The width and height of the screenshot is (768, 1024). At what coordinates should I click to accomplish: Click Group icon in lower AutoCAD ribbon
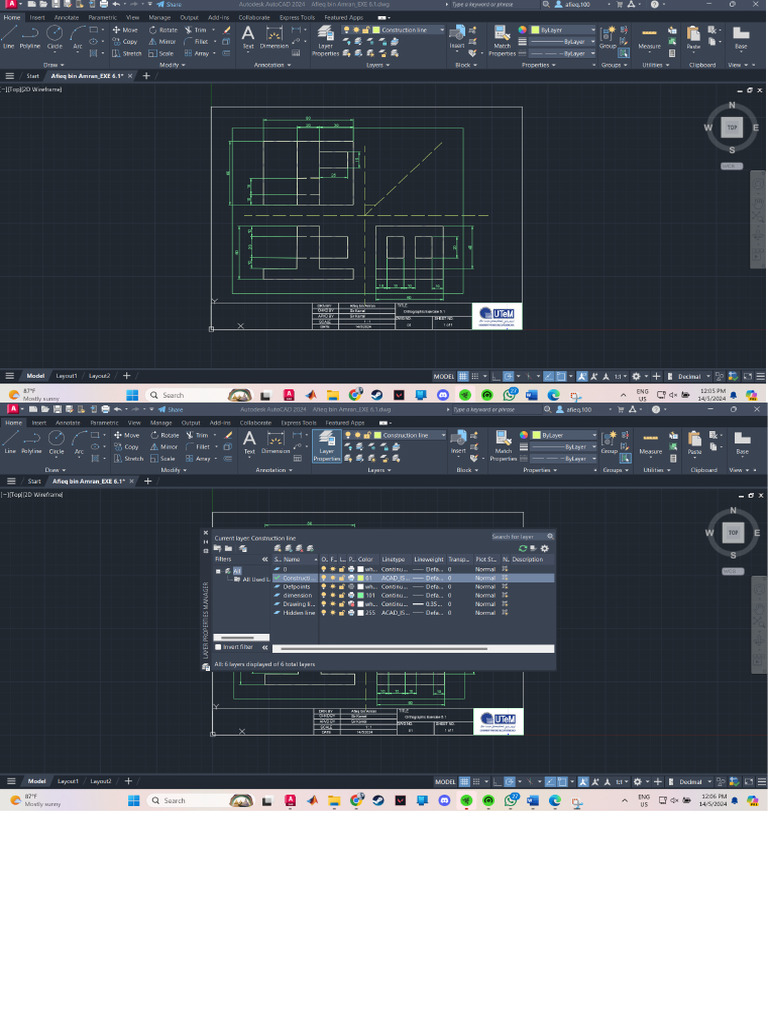(x=609, y=441)
